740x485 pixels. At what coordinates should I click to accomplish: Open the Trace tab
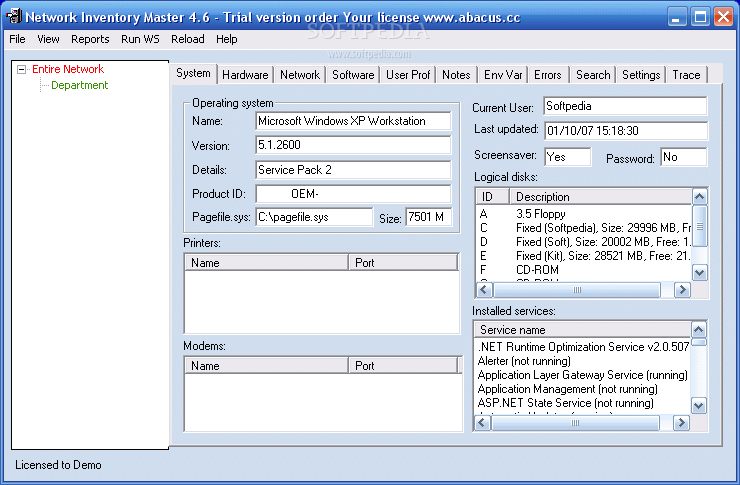pyautogui.click(x=686, y=75)
